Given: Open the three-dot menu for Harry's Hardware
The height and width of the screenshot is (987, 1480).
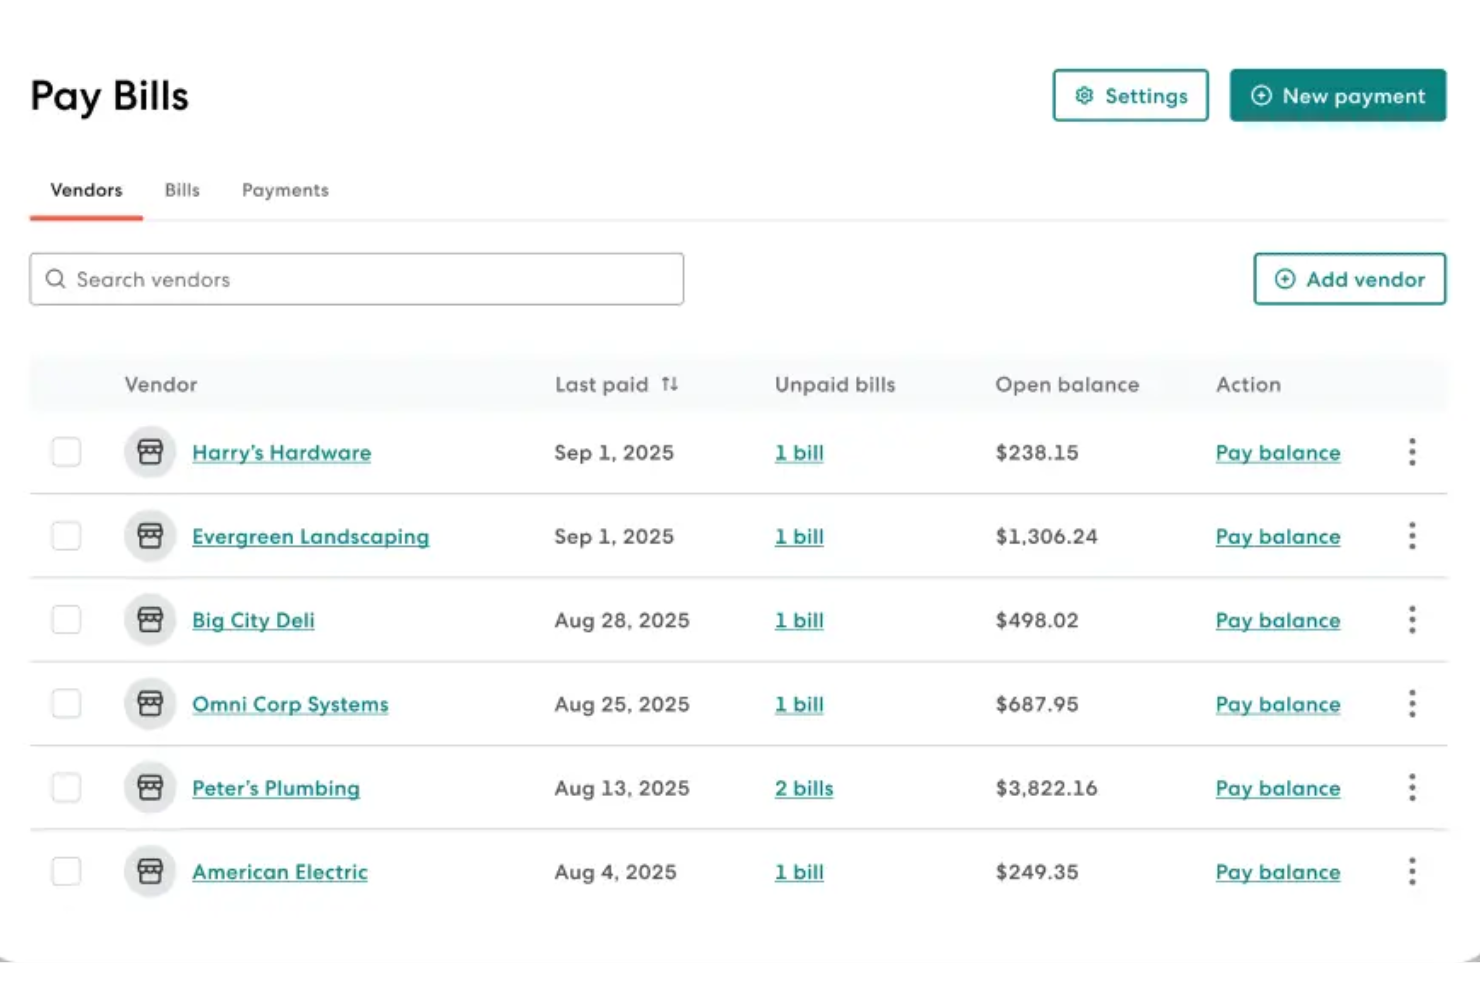Looking at the screenshot, I should coord(1412,452).
